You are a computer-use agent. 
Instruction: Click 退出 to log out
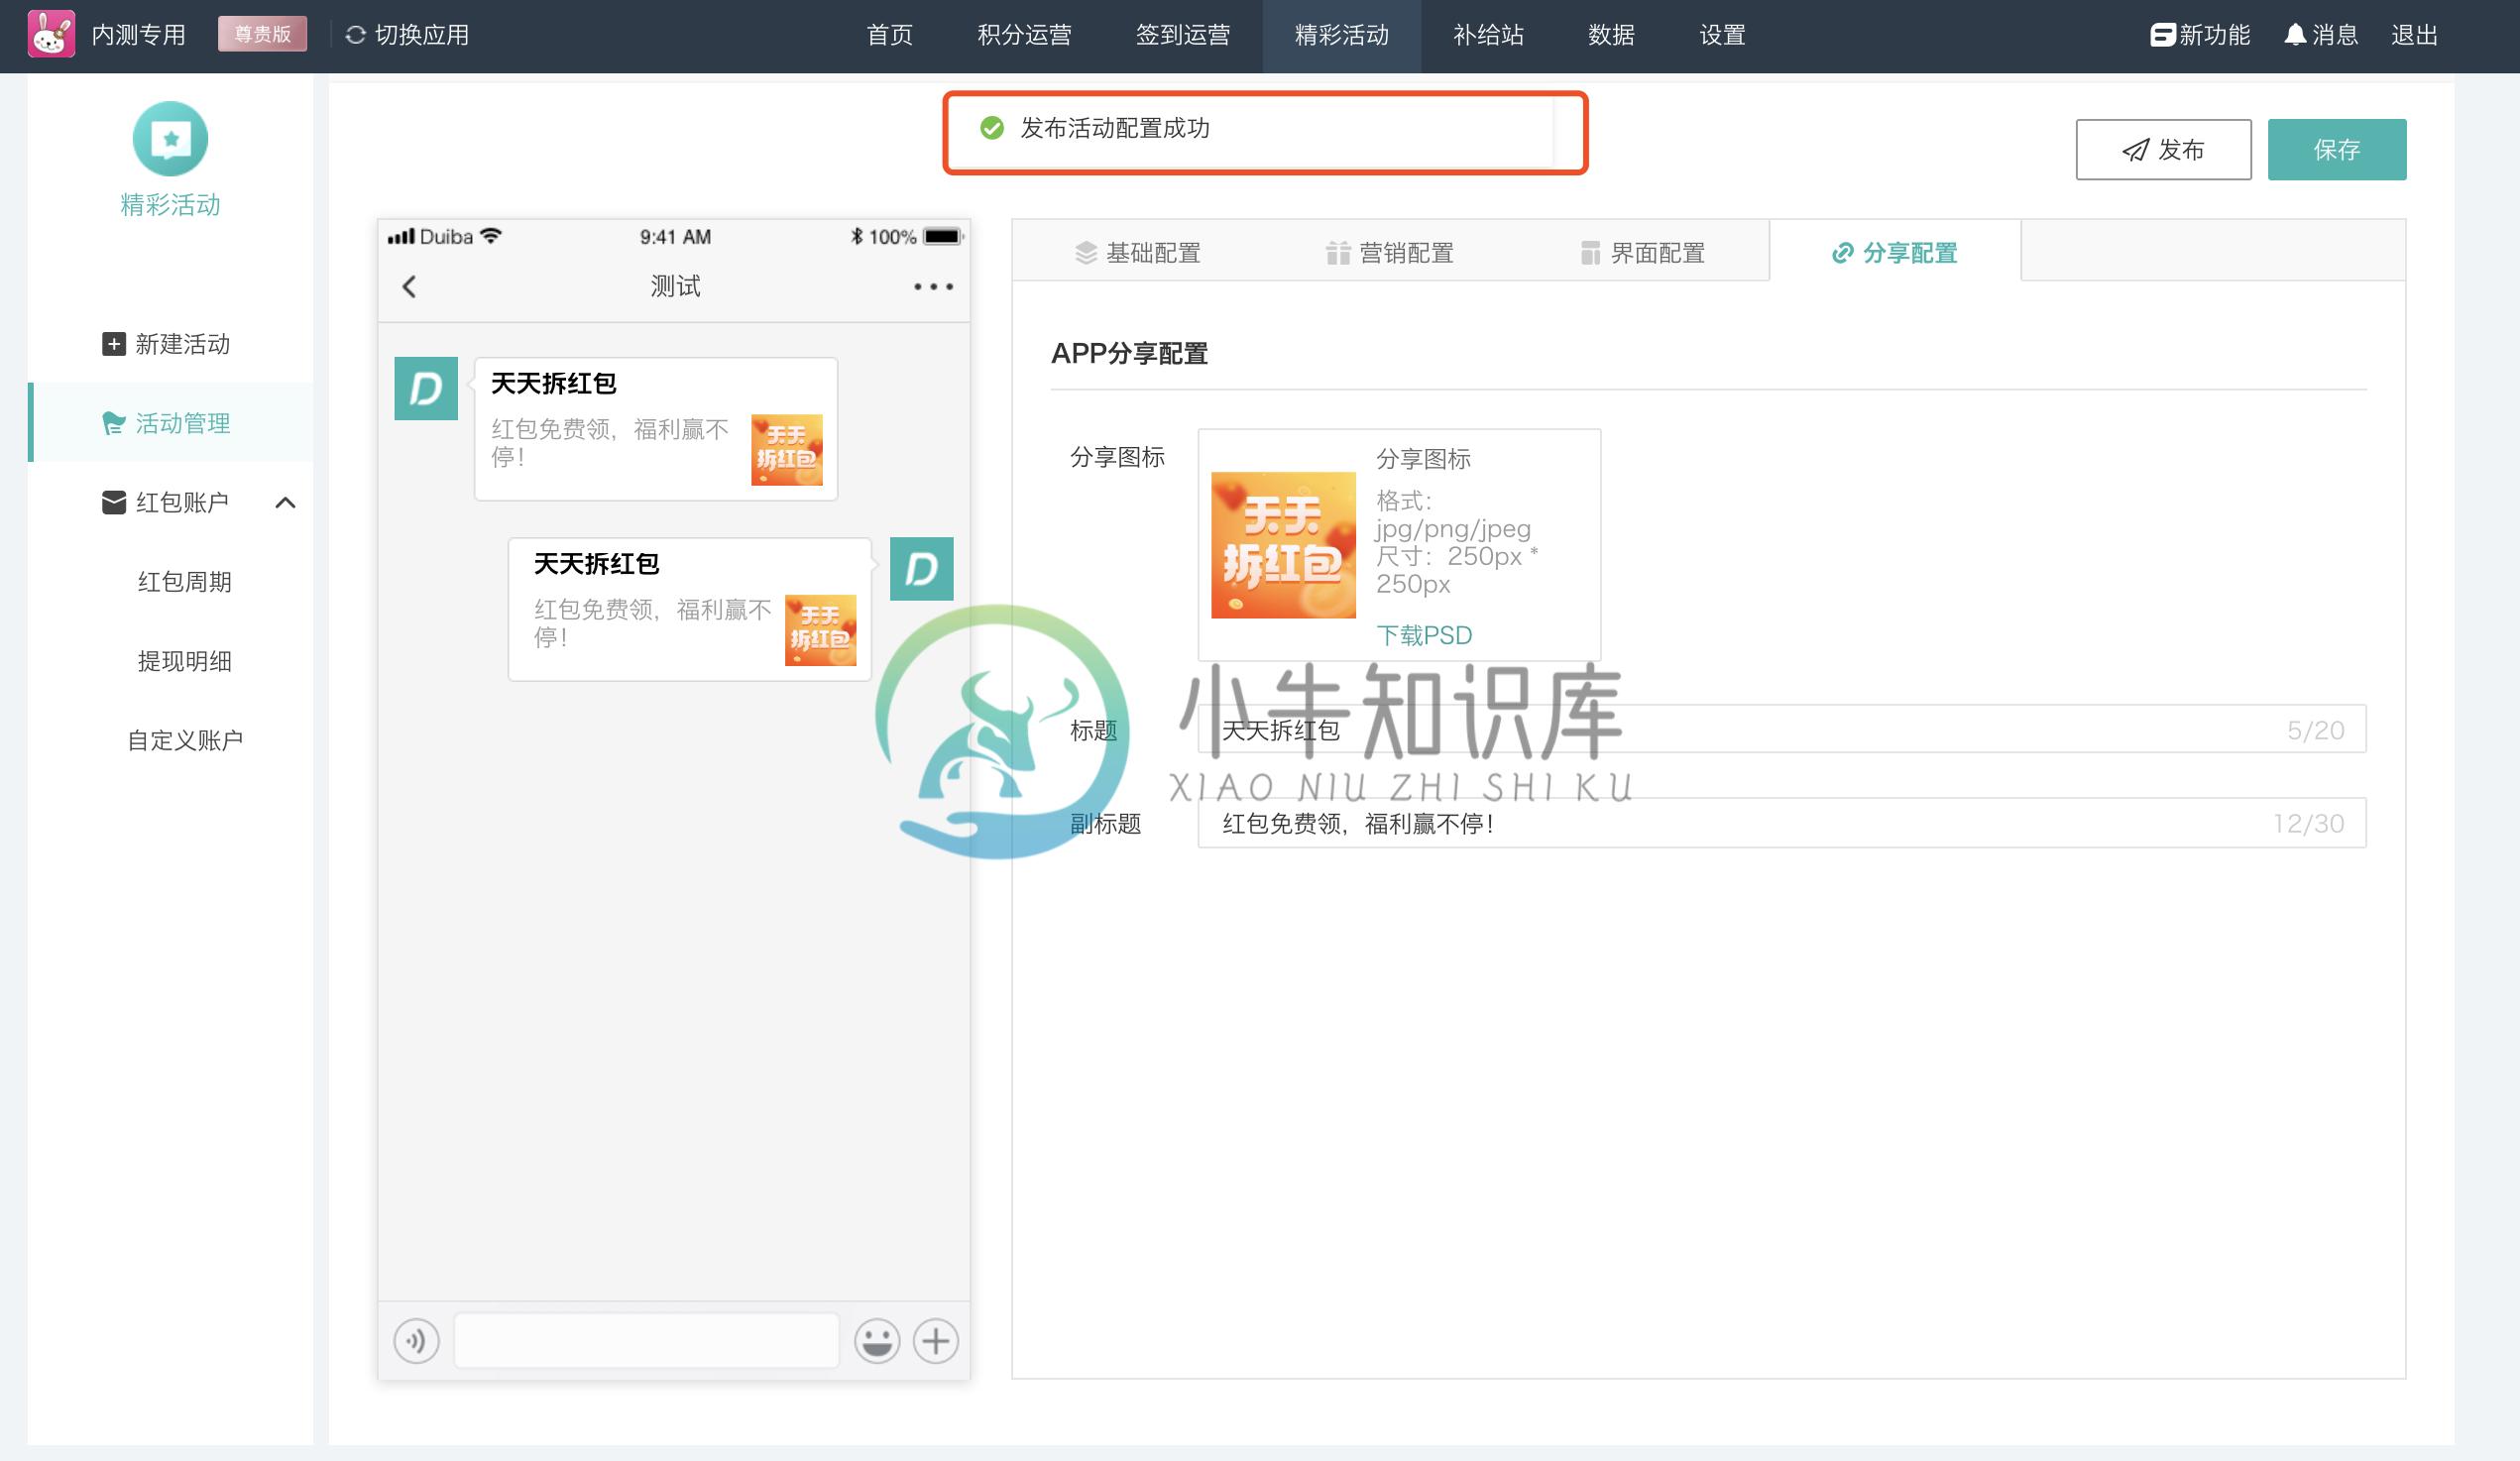pos(2414,35)
